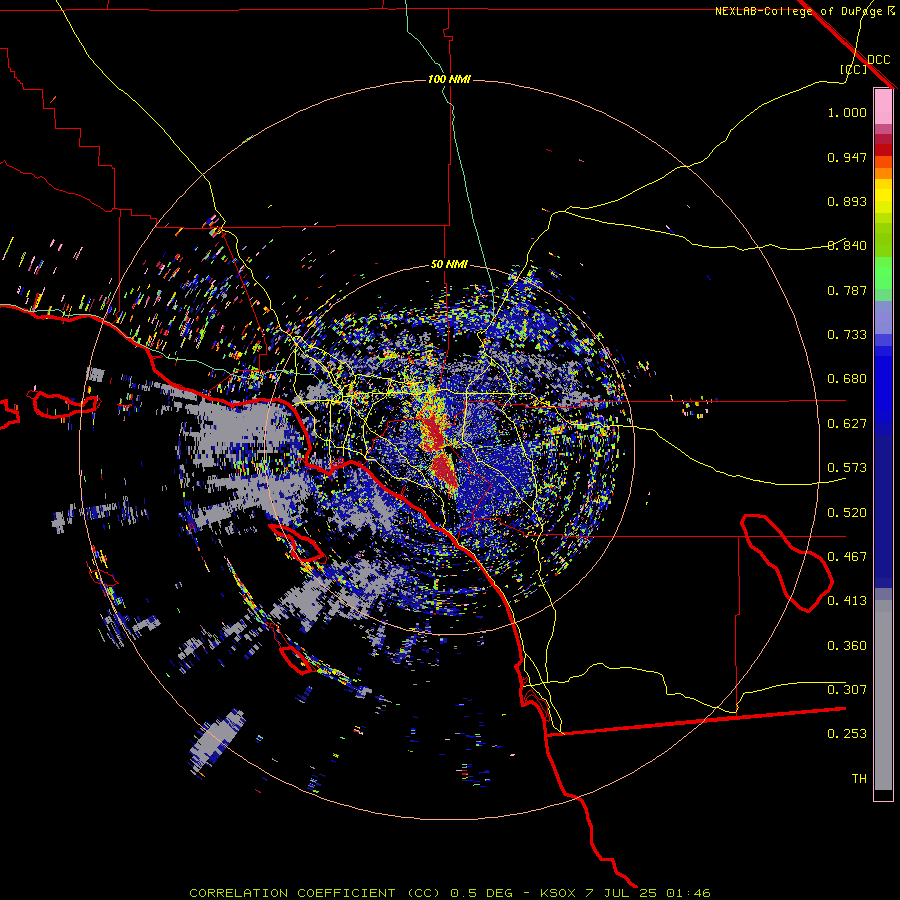Click the 100 NMI range ring label
This screenshot has width=900, height=900.
[x=449, y=79]
